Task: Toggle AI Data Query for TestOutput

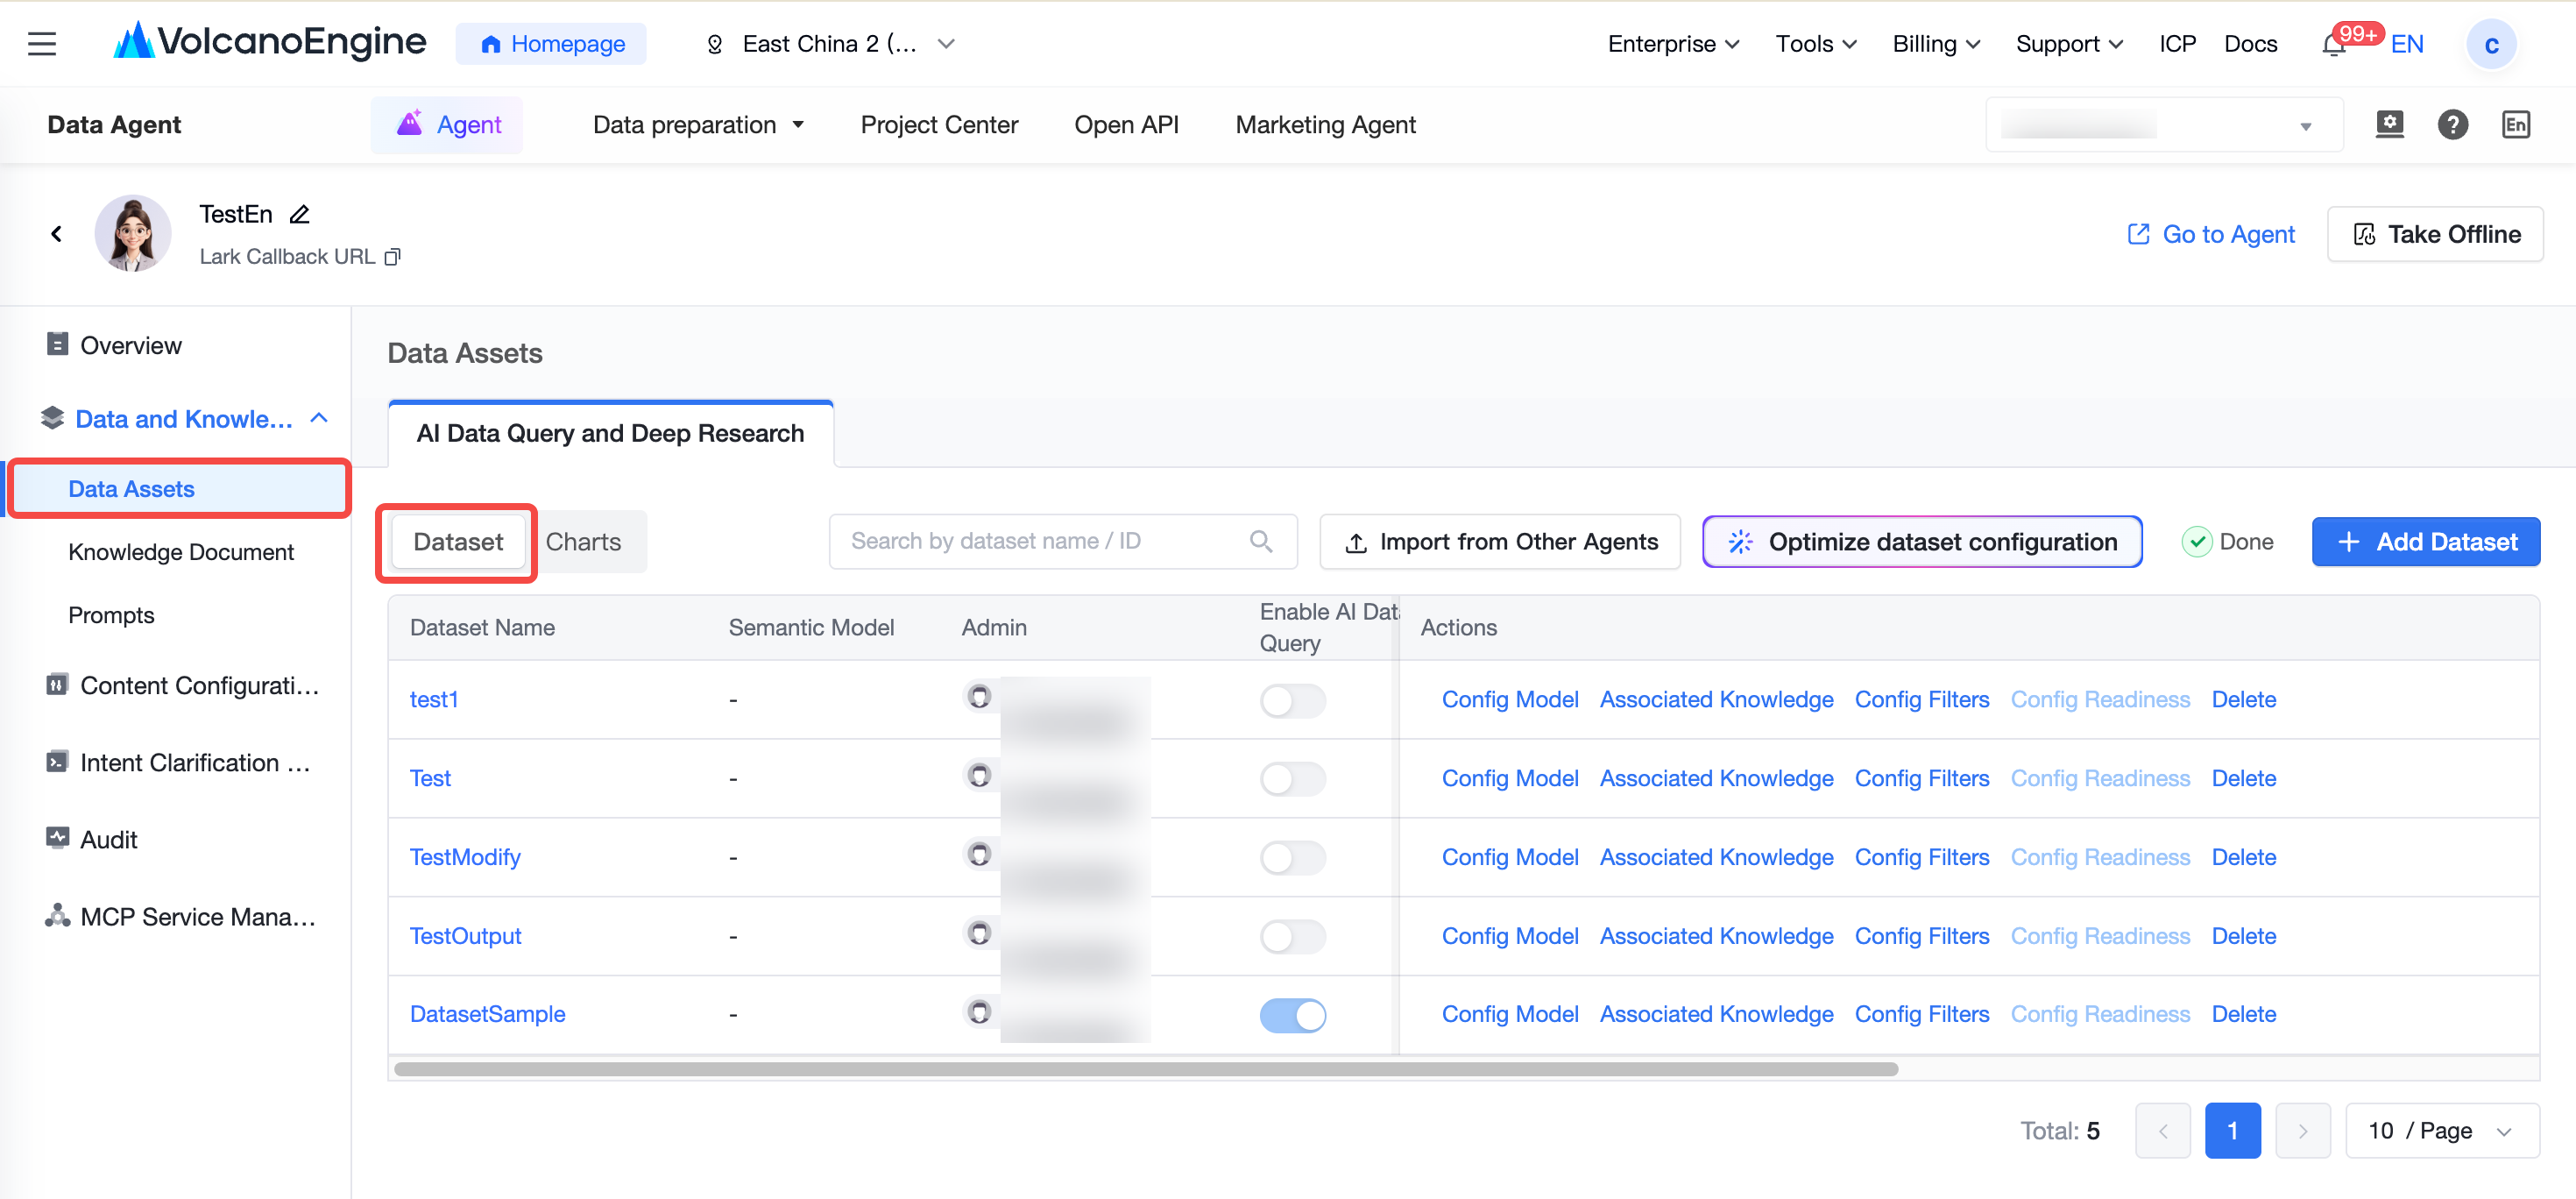Action: tap(1292, 936)
